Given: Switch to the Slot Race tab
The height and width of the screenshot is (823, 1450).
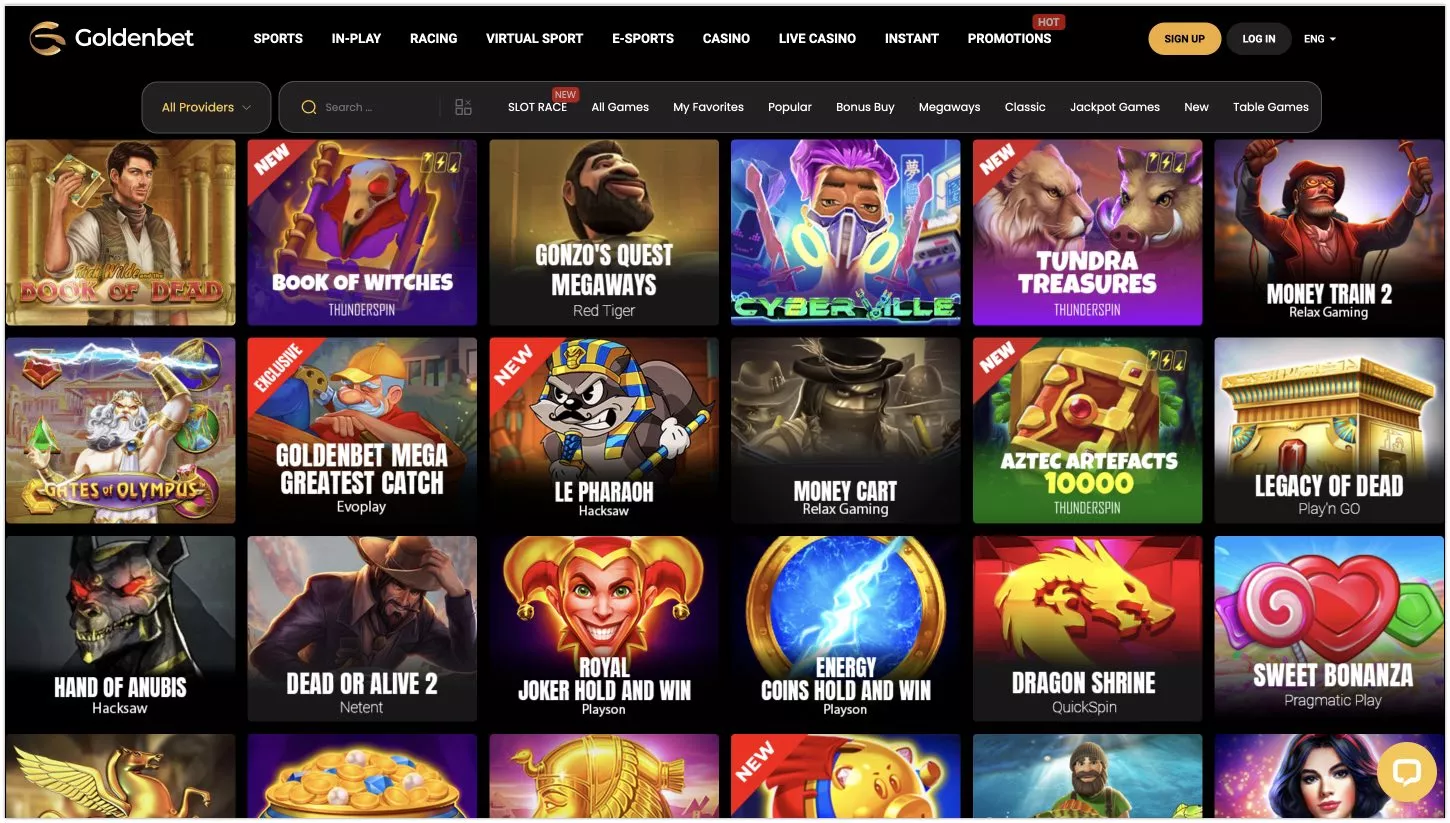Looking at the screenshot, I should click(x=537, y=107).
